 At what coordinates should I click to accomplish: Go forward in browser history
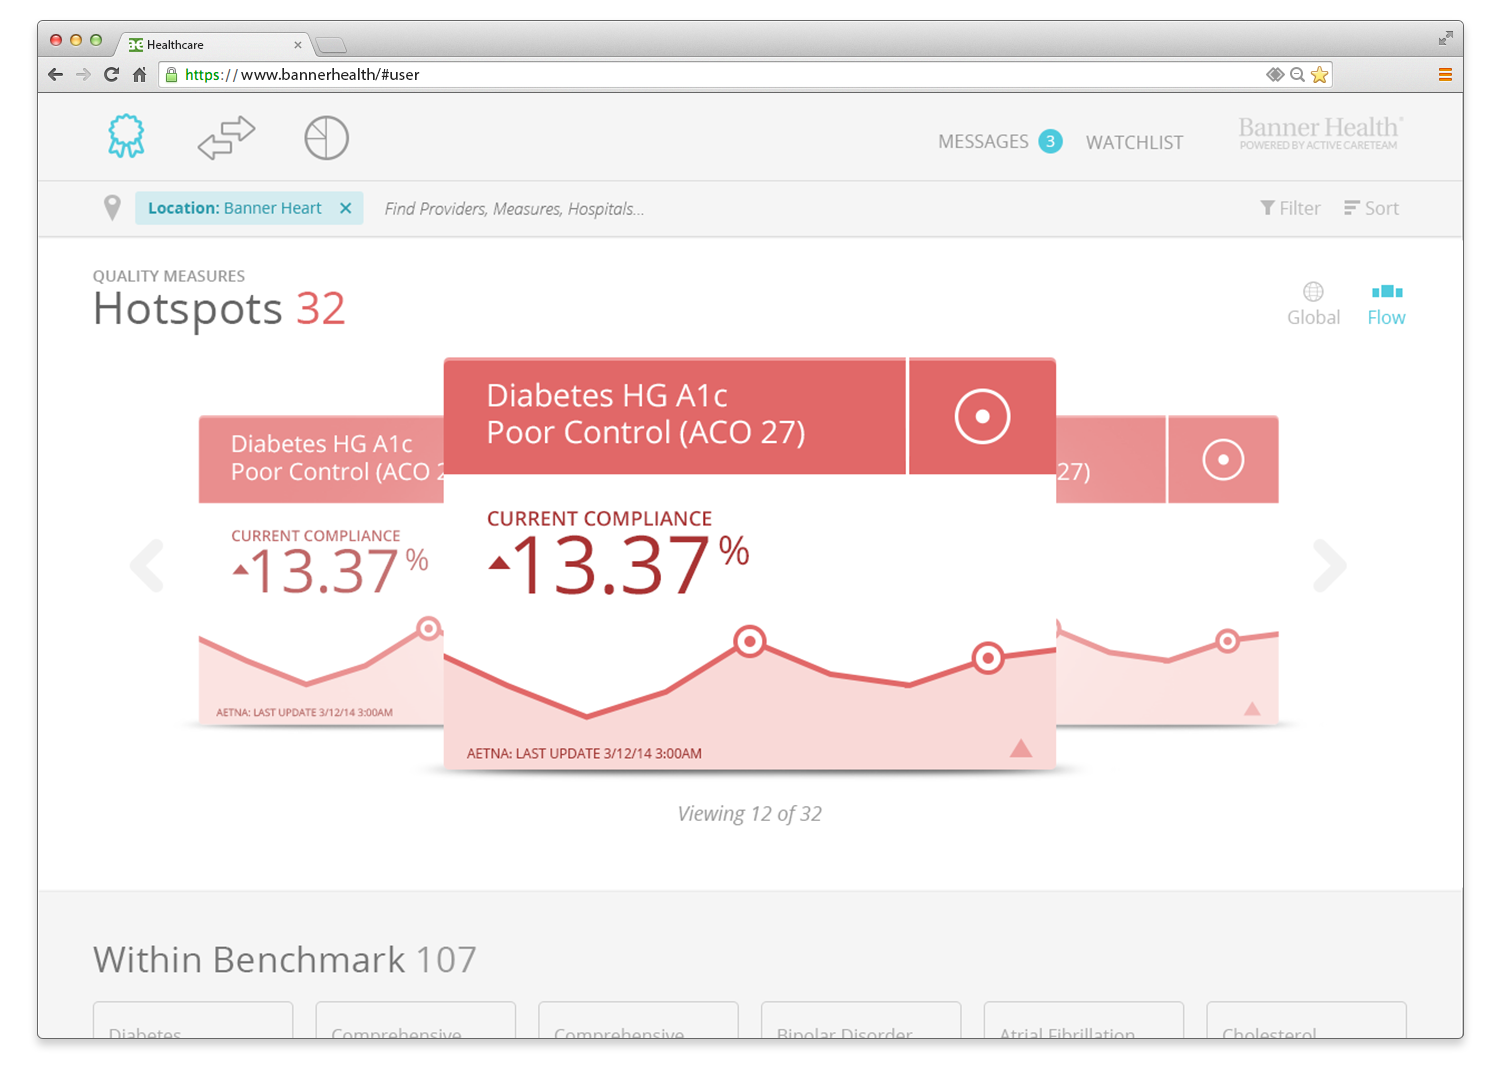click(x=83, y=74)
